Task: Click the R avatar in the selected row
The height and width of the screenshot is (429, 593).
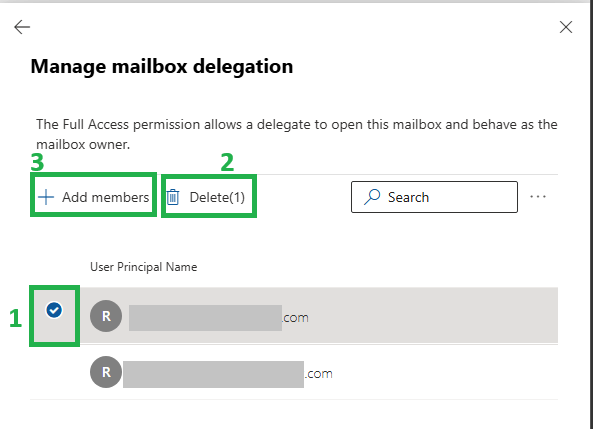Action: 106,316
